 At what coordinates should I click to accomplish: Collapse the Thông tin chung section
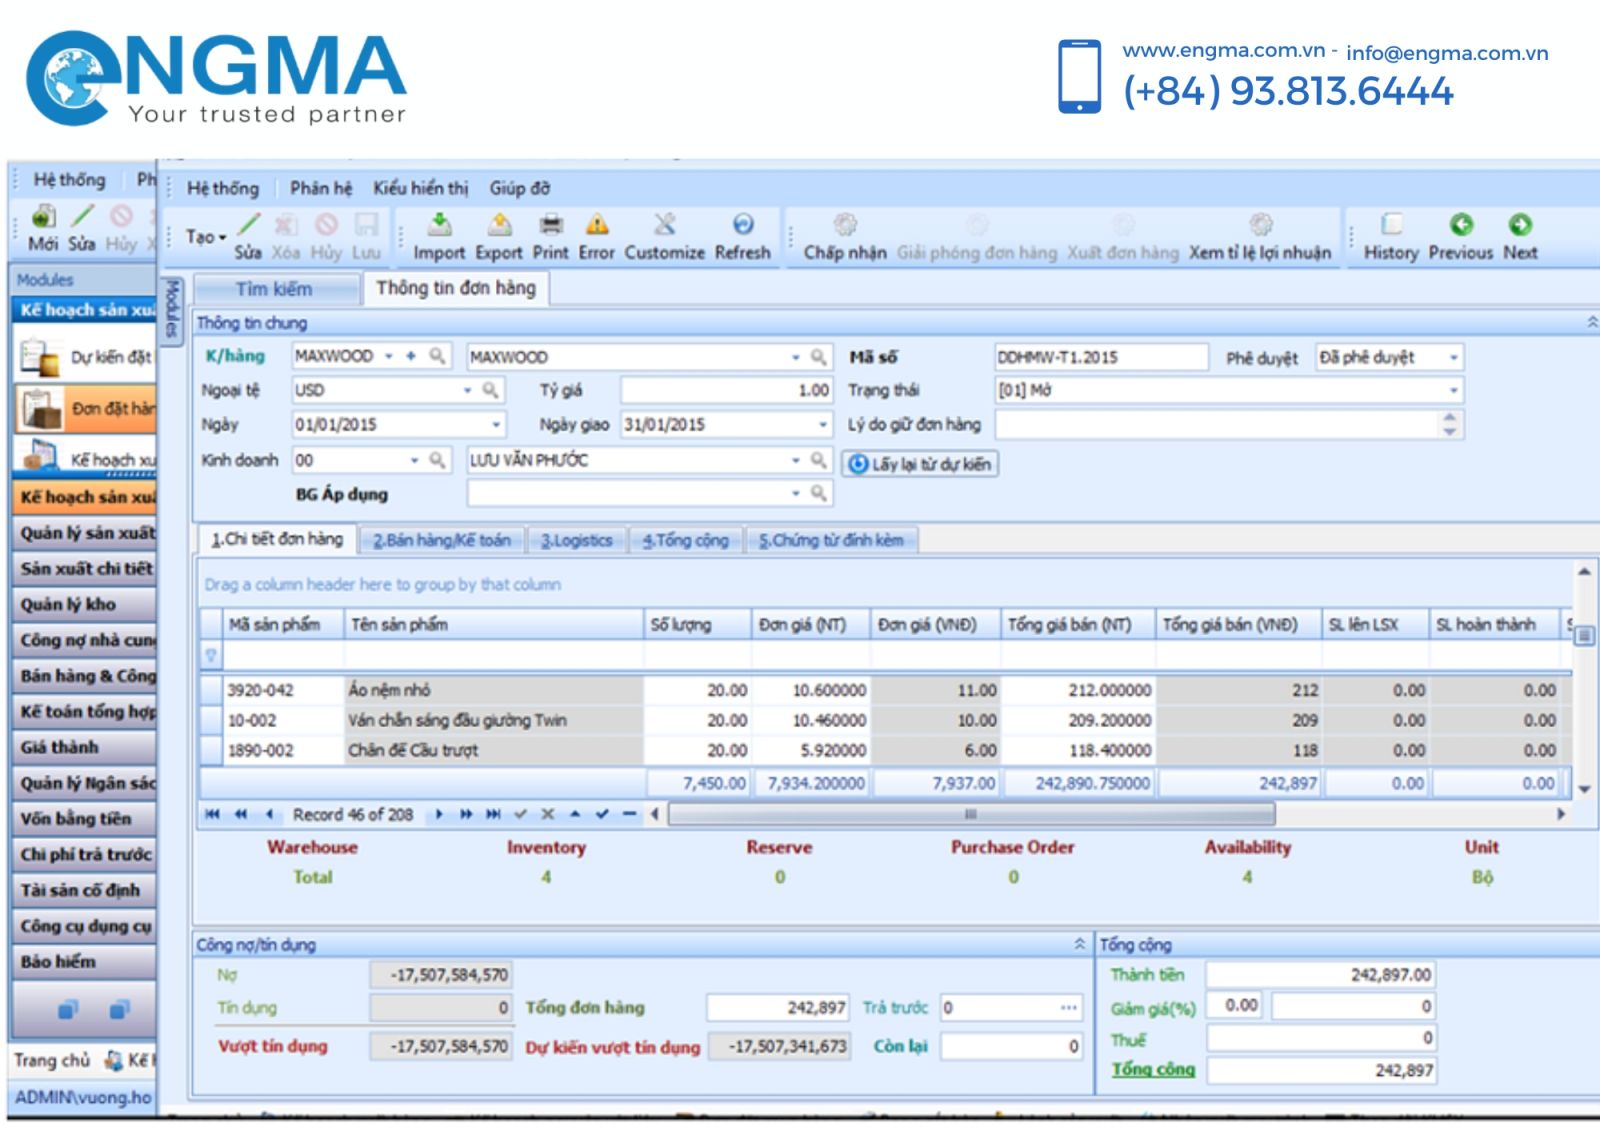(1592, 322)
